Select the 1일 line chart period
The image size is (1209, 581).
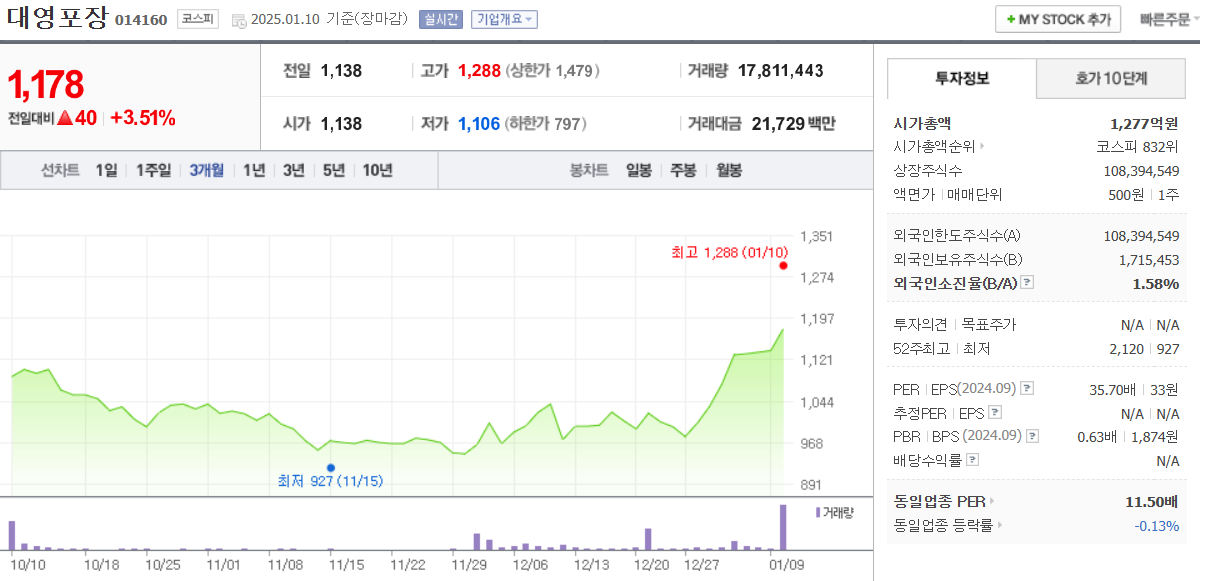106,170
